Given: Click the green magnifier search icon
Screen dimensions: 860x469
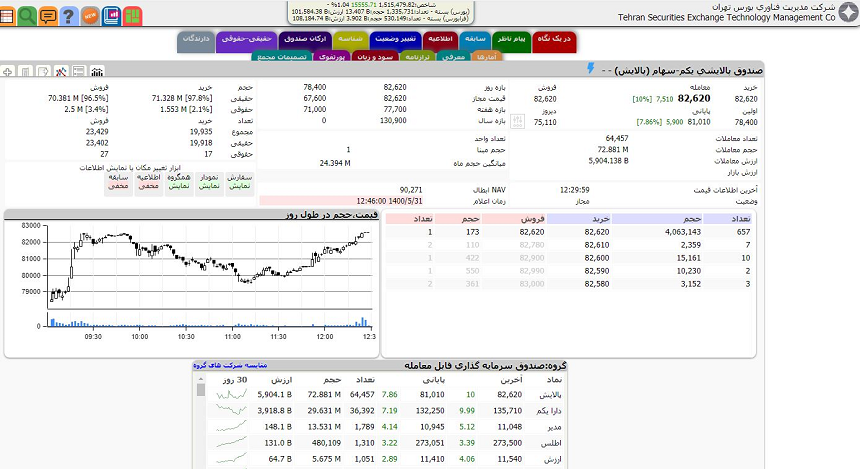Looking at the screenshot, I should pos(27,16).
